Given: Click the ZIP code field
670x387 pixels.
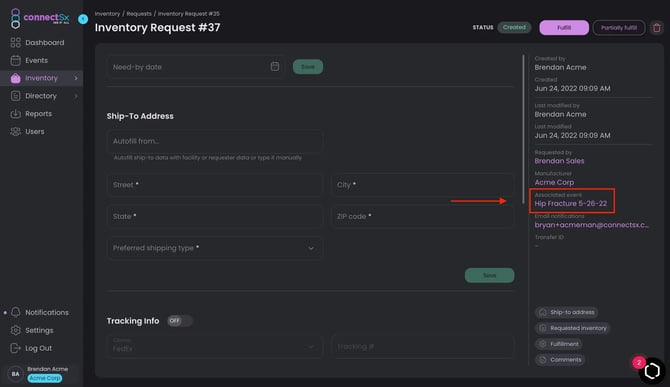Looking at the screenshot, I should click(x=423, y=217).
